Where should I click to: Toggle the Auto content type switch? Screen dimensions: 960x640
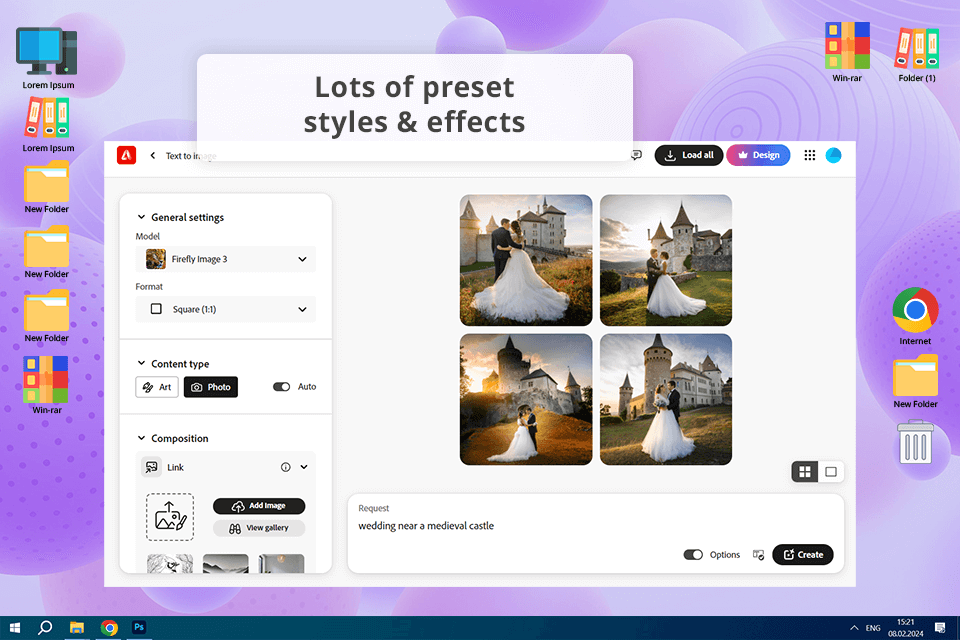coord(281,386)
